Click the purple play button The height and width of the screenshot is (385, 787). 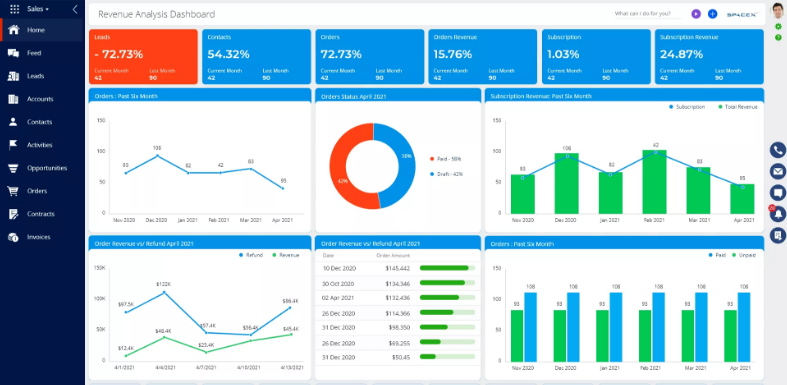tap(696, 14)
